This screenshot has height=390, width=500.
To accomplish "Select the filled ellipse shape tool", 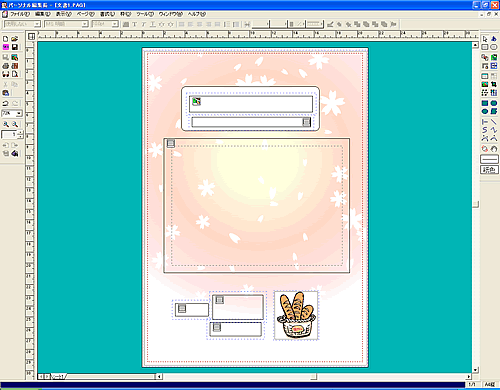I will pos(485,111).
